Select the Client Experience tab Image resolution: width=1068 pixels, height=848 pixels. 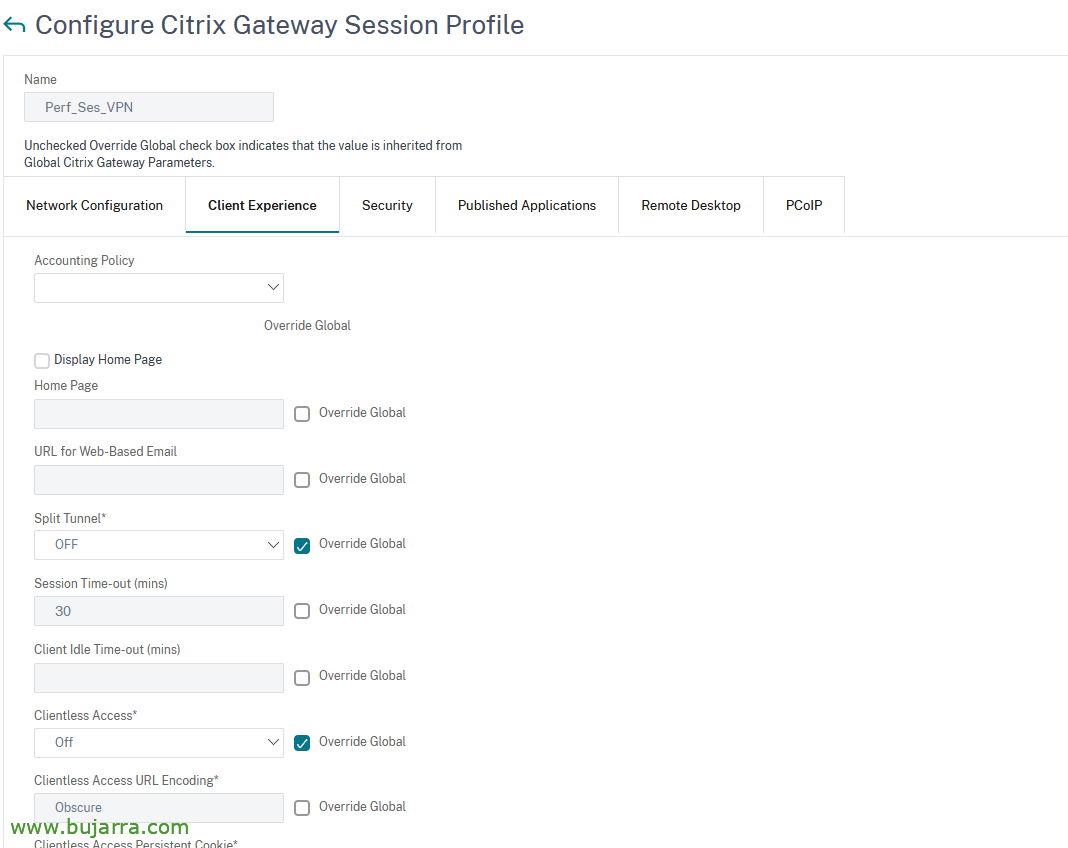[262, 205]
